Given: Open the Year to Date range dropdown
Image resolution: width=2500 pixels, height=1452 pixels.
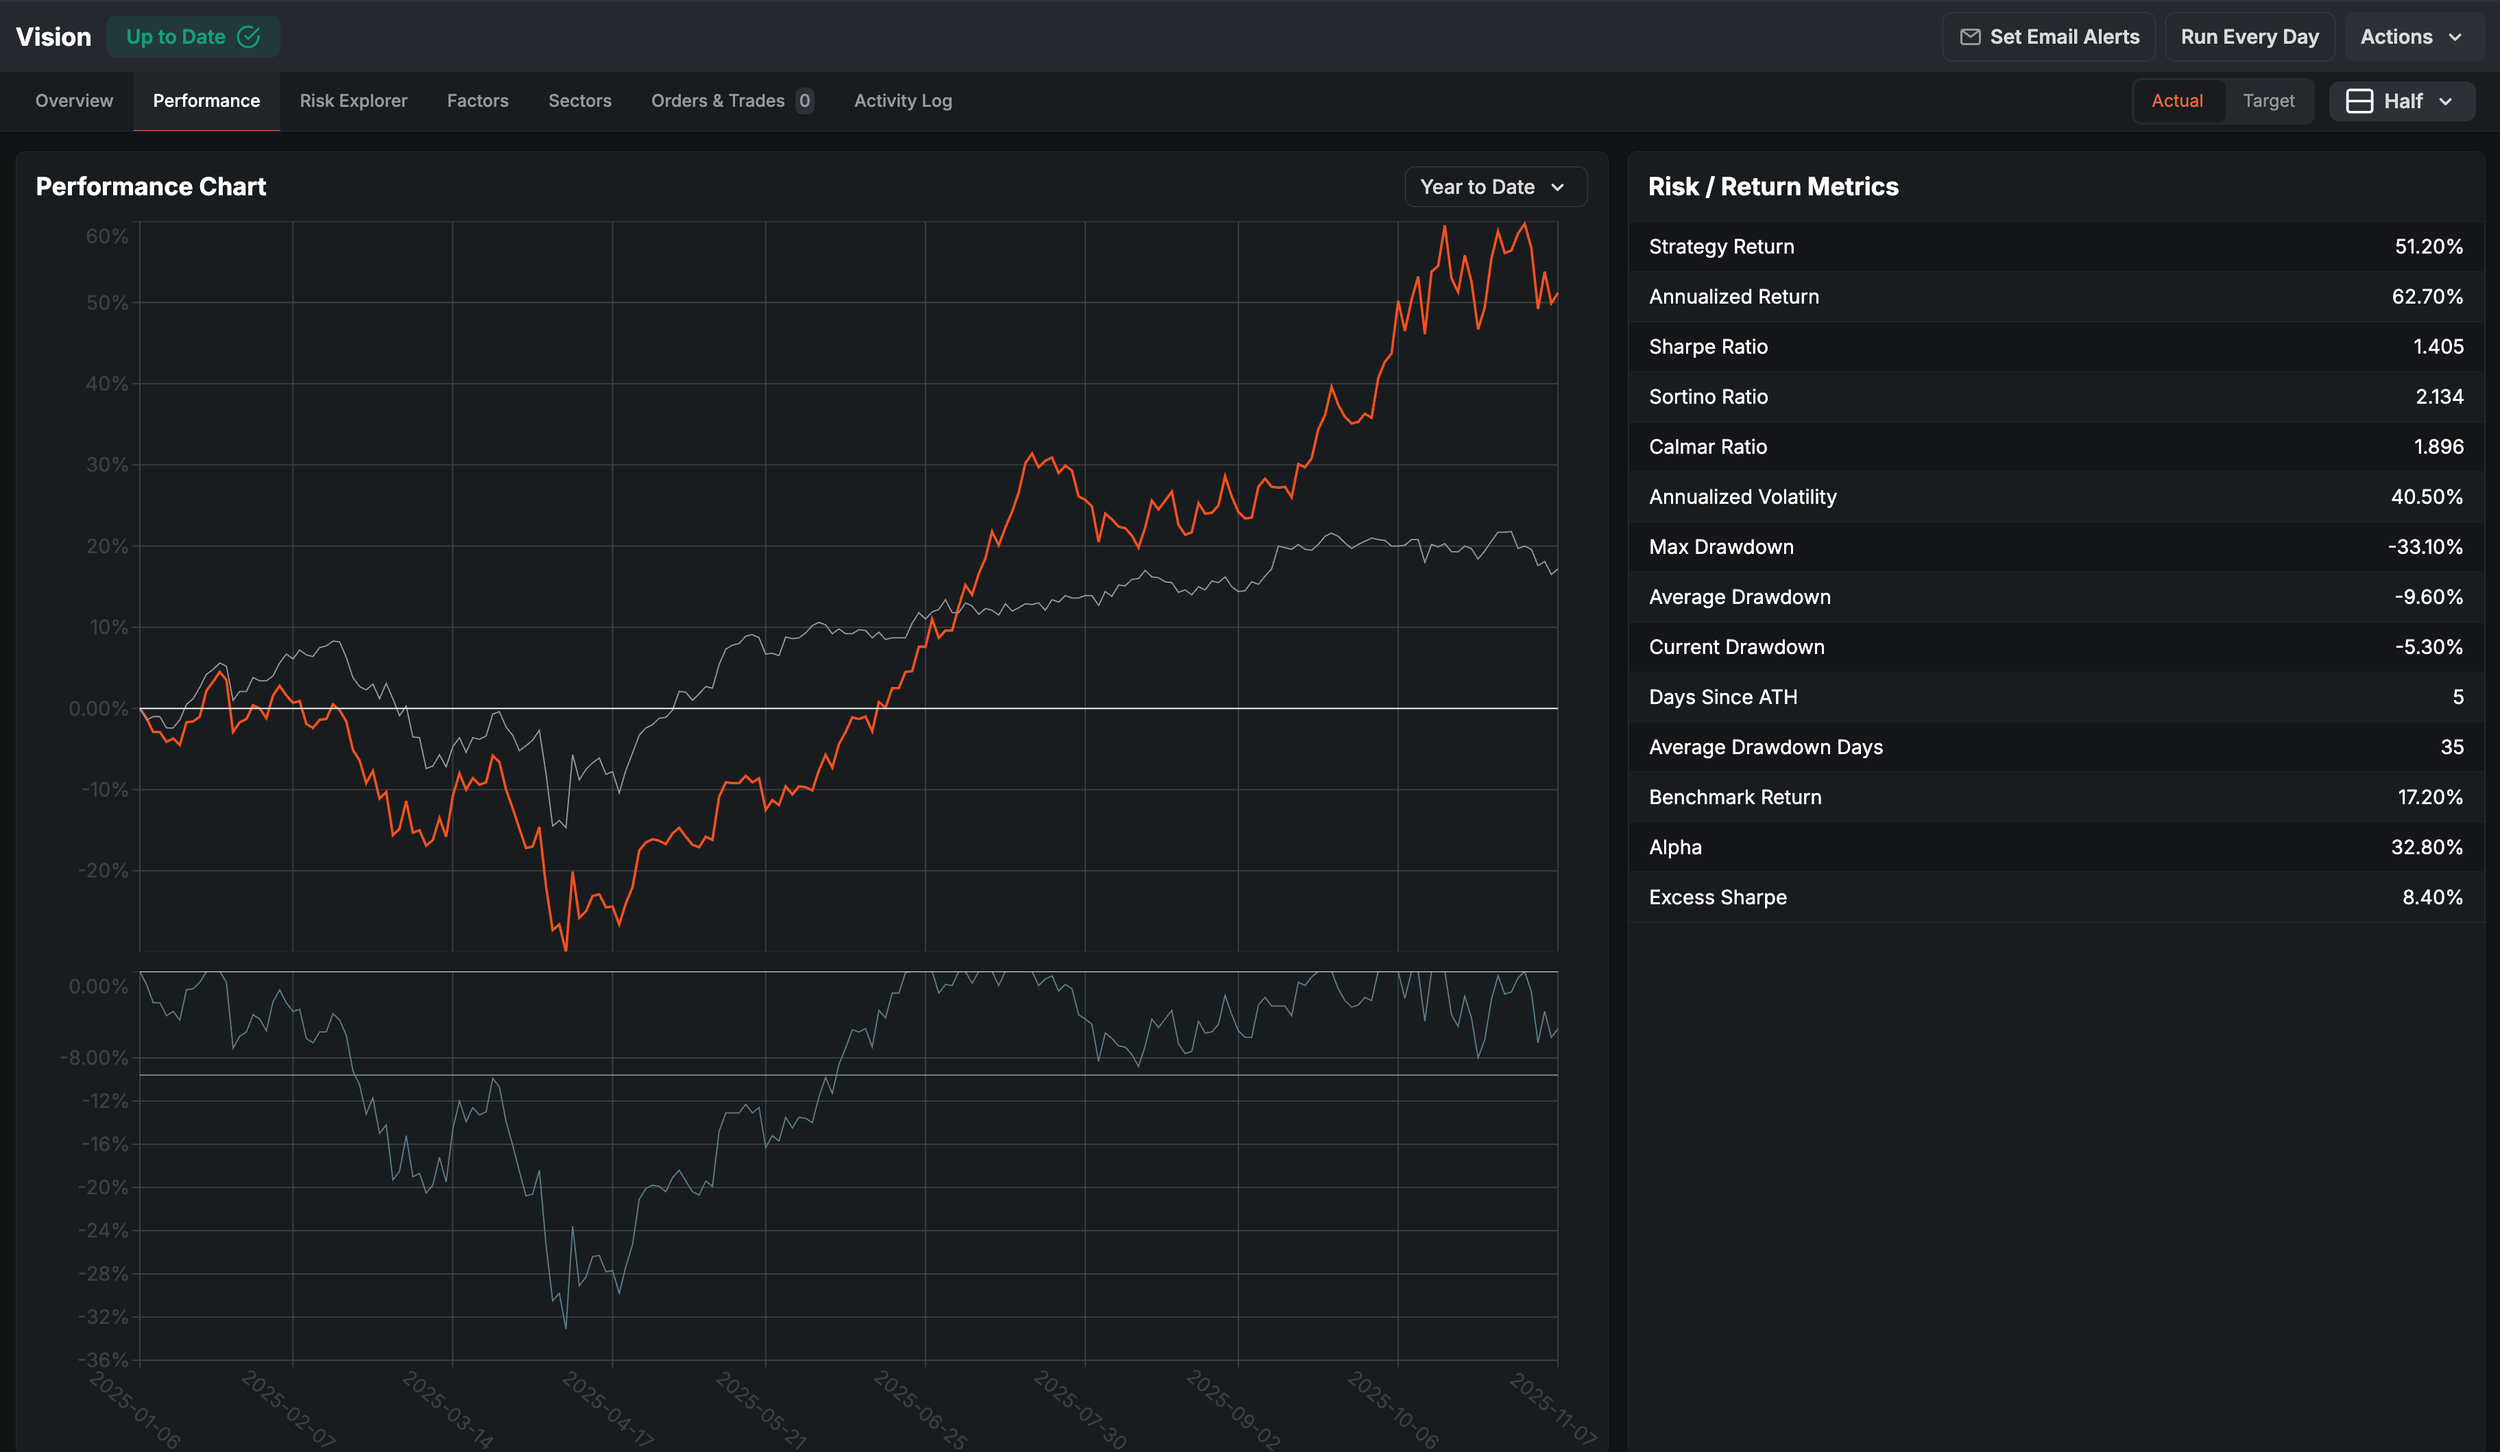Looking at the screenshot, I should 1494,187.
